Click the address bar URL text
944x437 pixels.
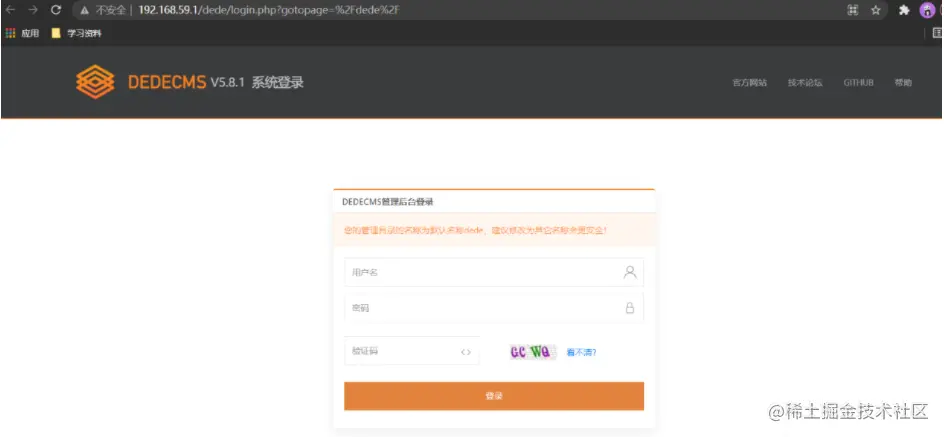pyautogui.click(x=269, y=10)
